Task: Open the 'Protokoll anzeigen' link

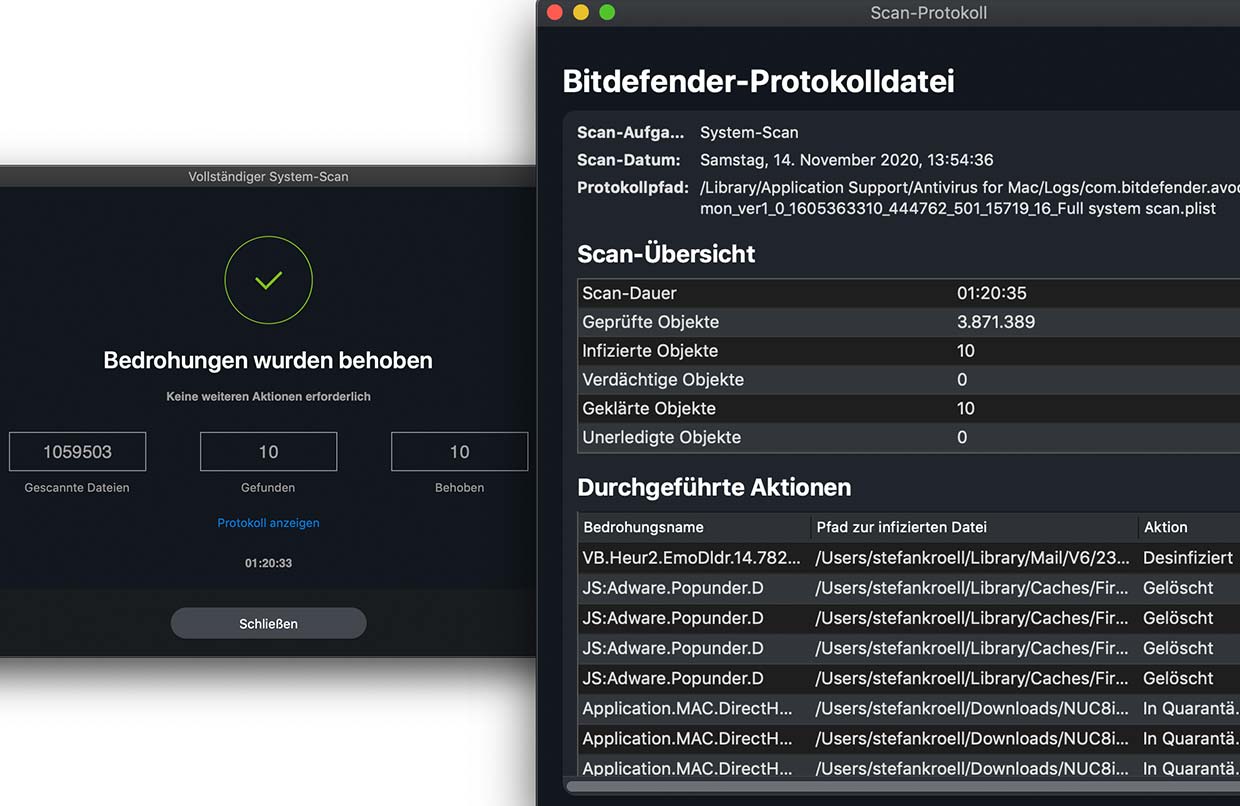Action: (x=269, y=523)
